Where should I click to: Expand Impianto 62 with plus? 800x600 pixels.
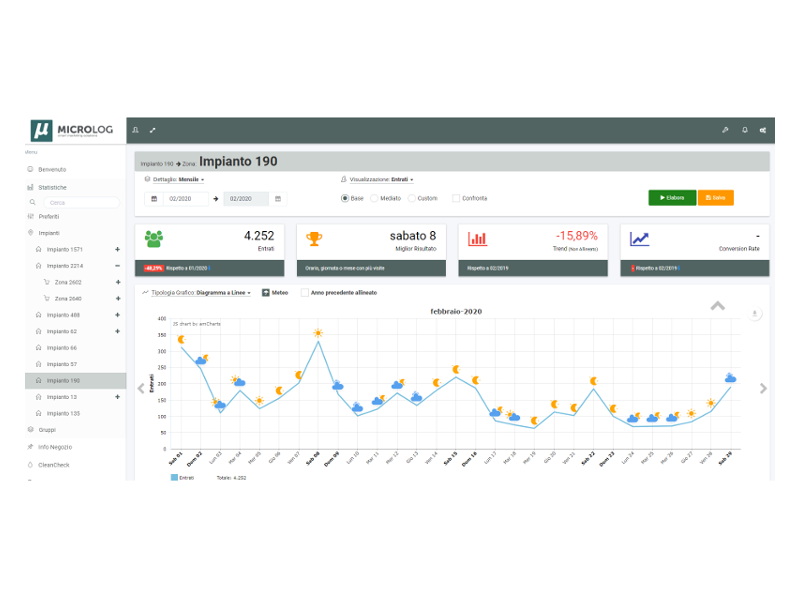[117, 331]
